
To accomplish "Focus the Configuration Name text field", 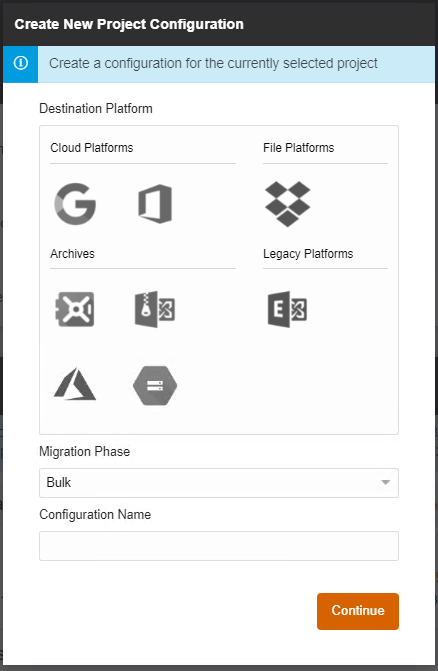I will 219,546.
